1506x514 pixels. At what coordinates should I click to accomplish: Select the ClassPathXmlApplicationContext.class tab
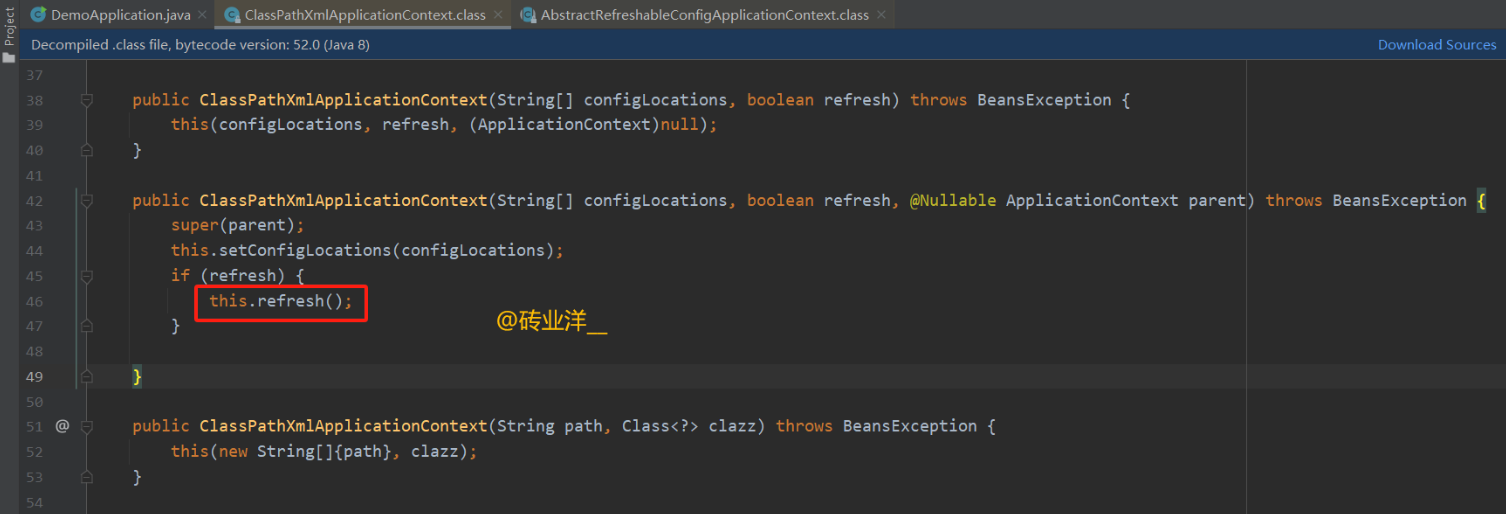365,15
